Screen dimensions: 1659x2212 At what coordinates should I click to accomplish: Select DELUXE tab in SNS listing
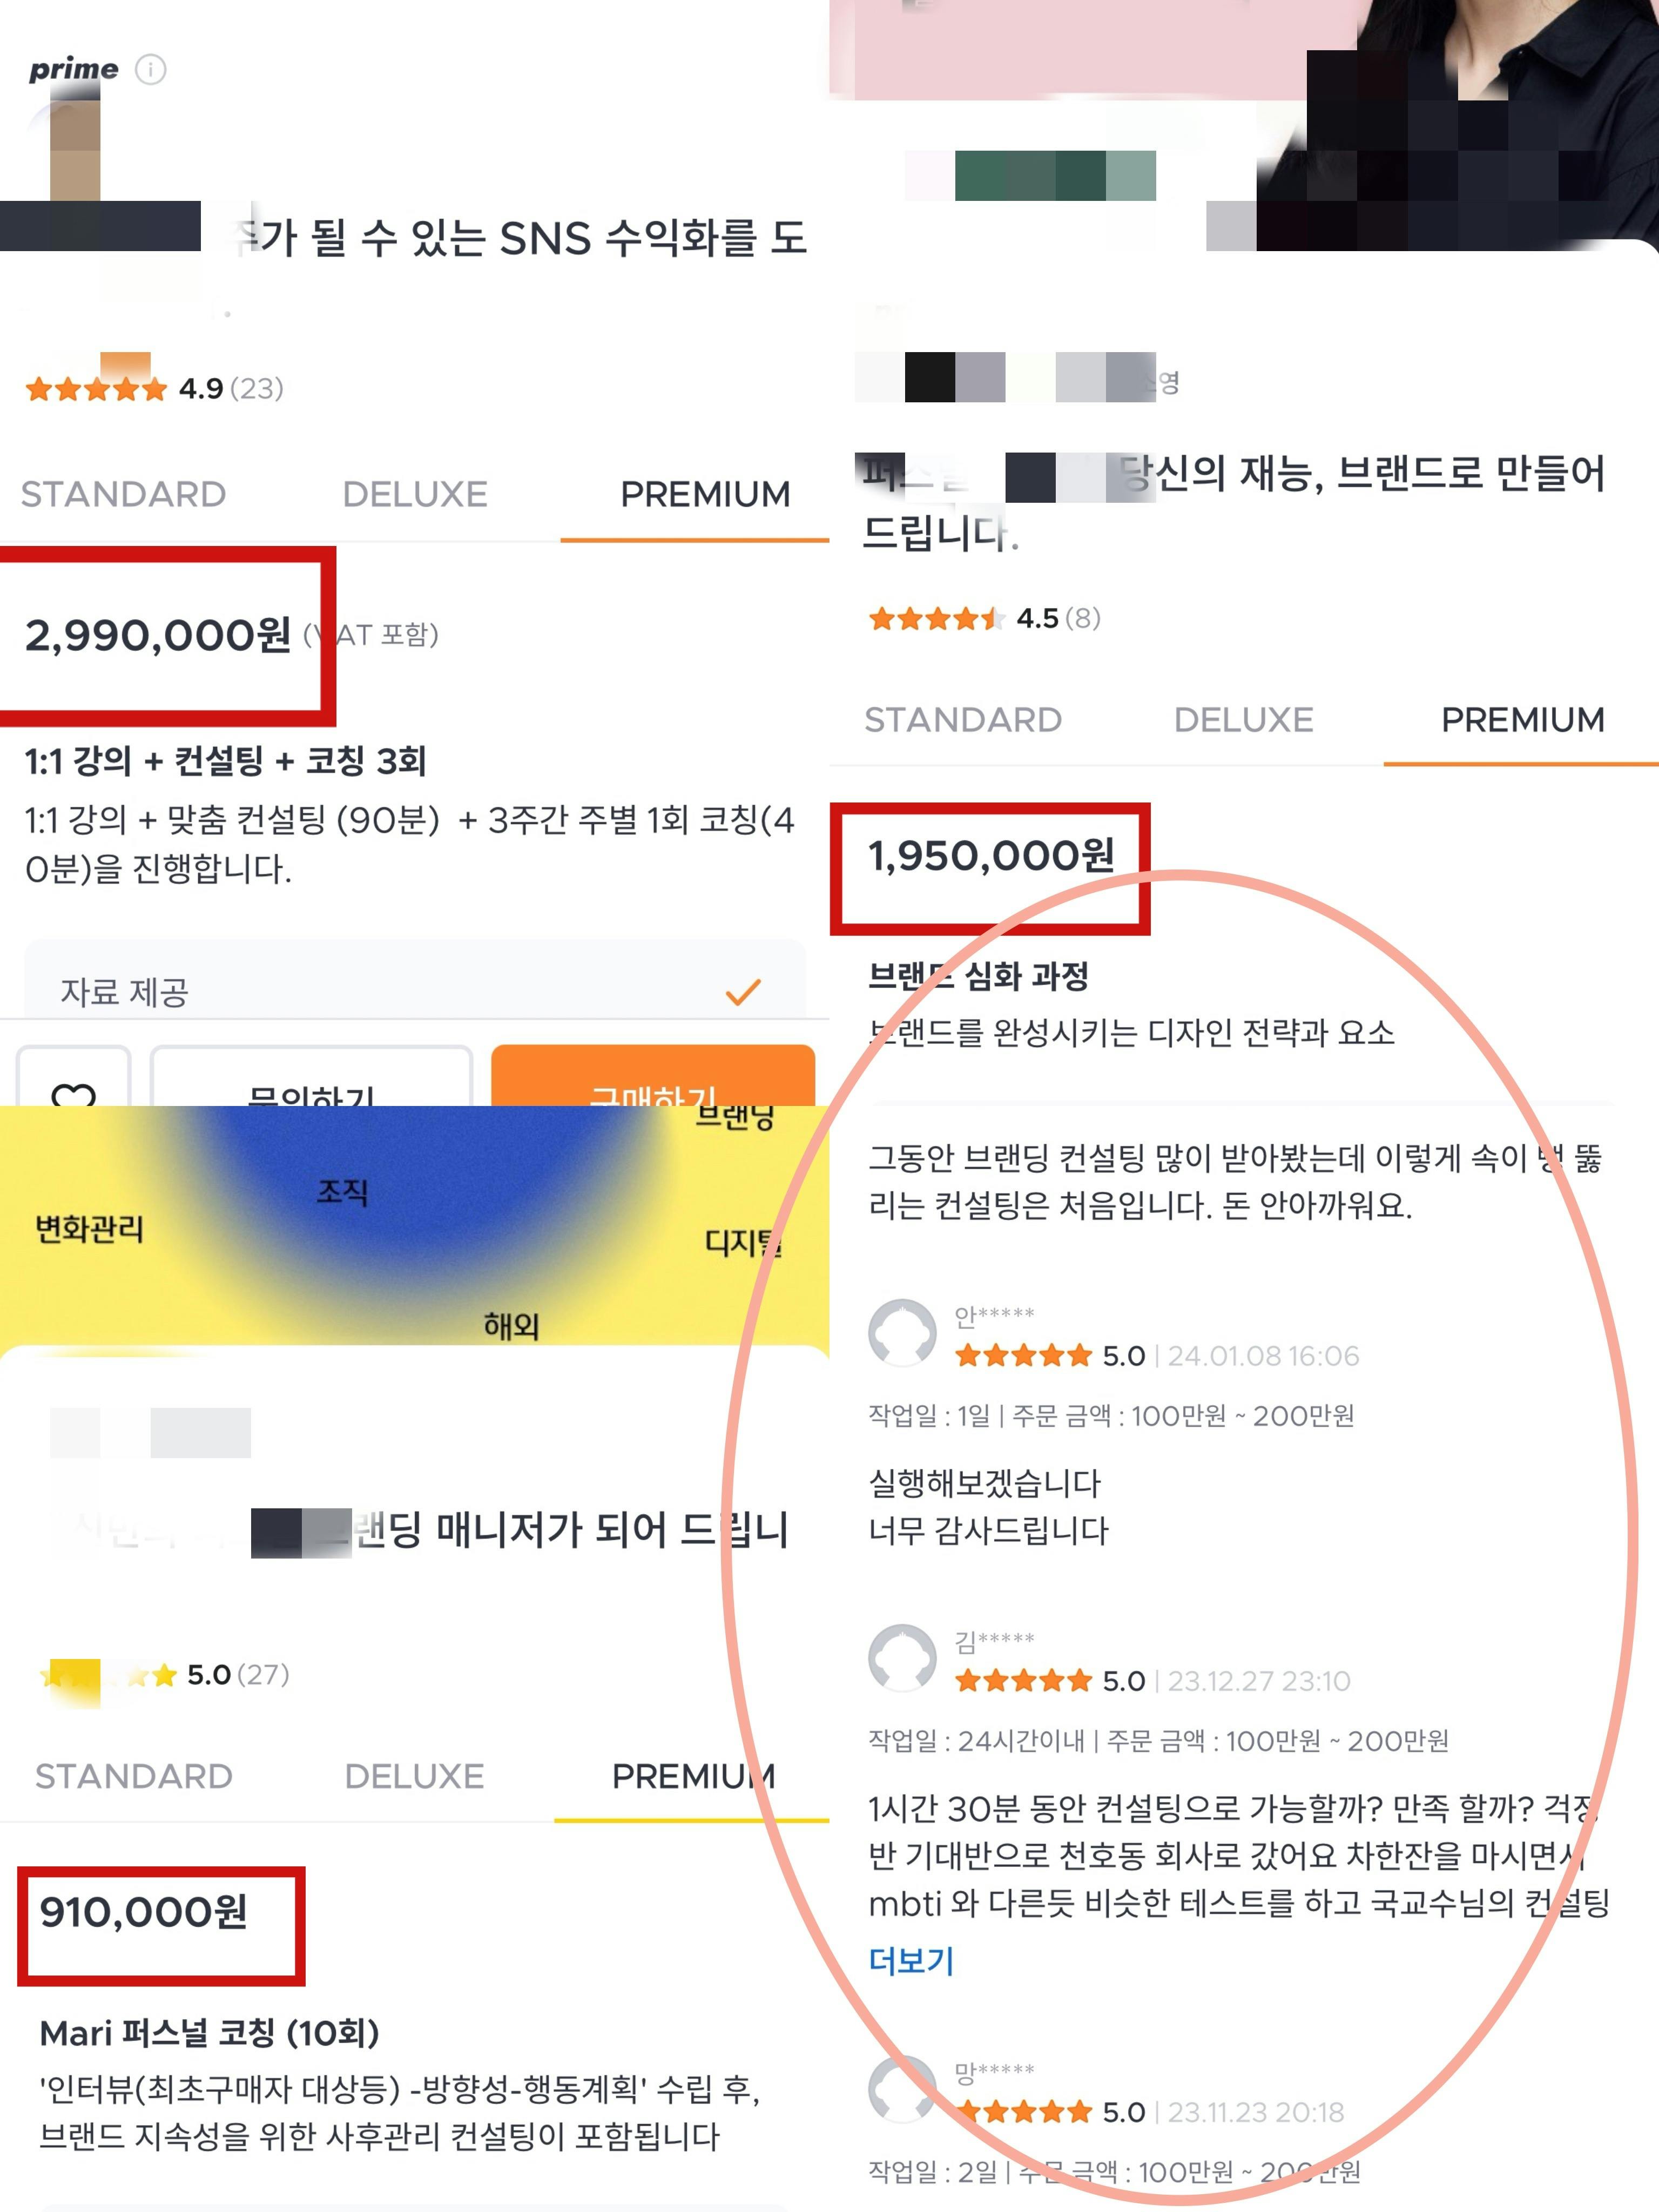pyautogui.click(x=415, y=494)
